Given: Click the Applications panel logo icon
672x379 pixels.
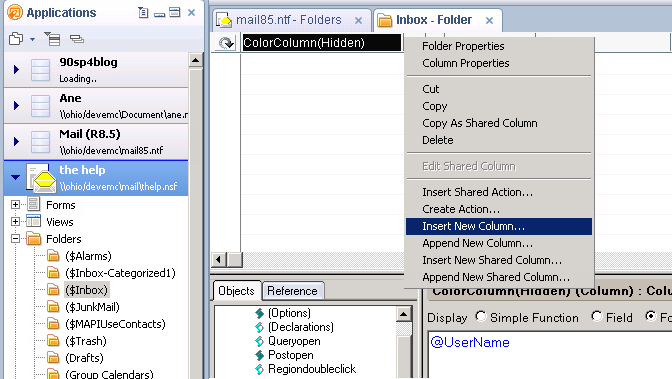Looking at the screenshot, I should (15, 12).
